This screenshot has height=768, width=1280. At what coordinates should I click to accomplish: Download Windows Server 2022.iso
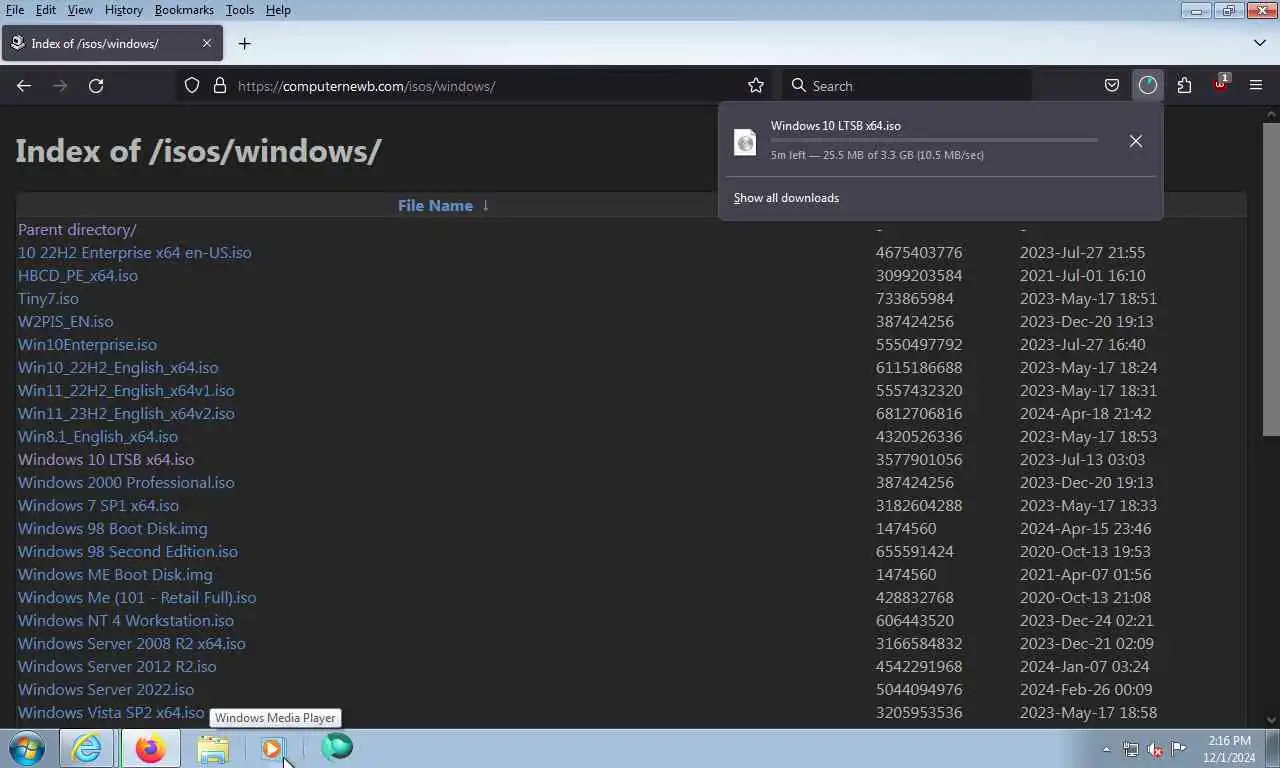coord(106,689)
